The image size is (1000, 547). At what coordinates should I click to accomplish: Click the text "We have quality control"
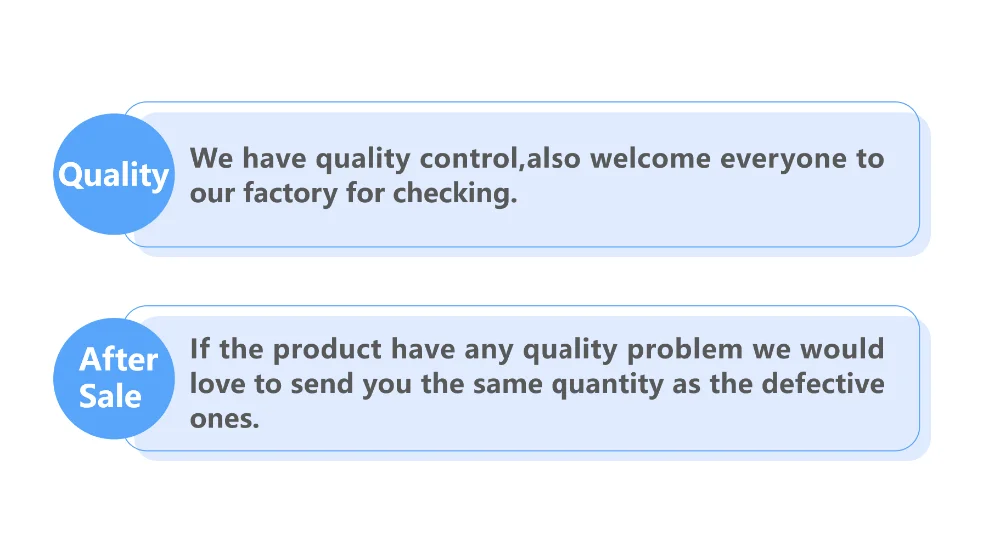coord(355,158)
